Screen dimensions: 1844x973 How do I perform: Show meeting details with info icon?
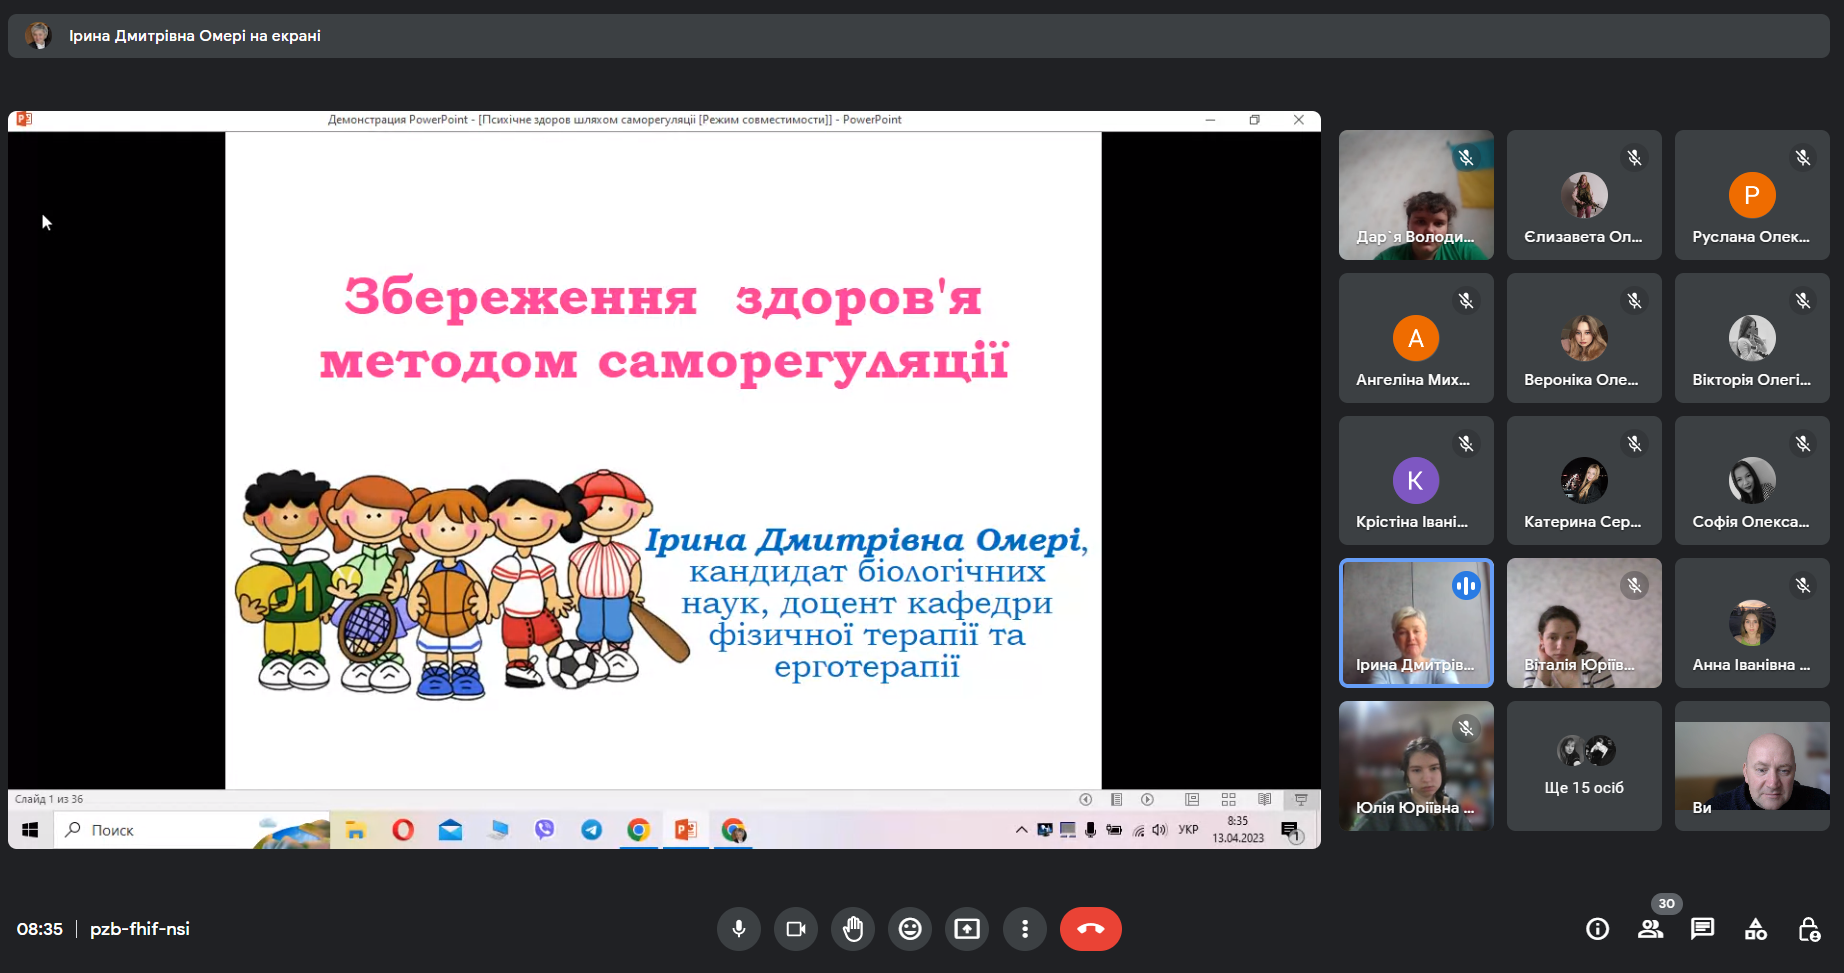(1597, 929)
